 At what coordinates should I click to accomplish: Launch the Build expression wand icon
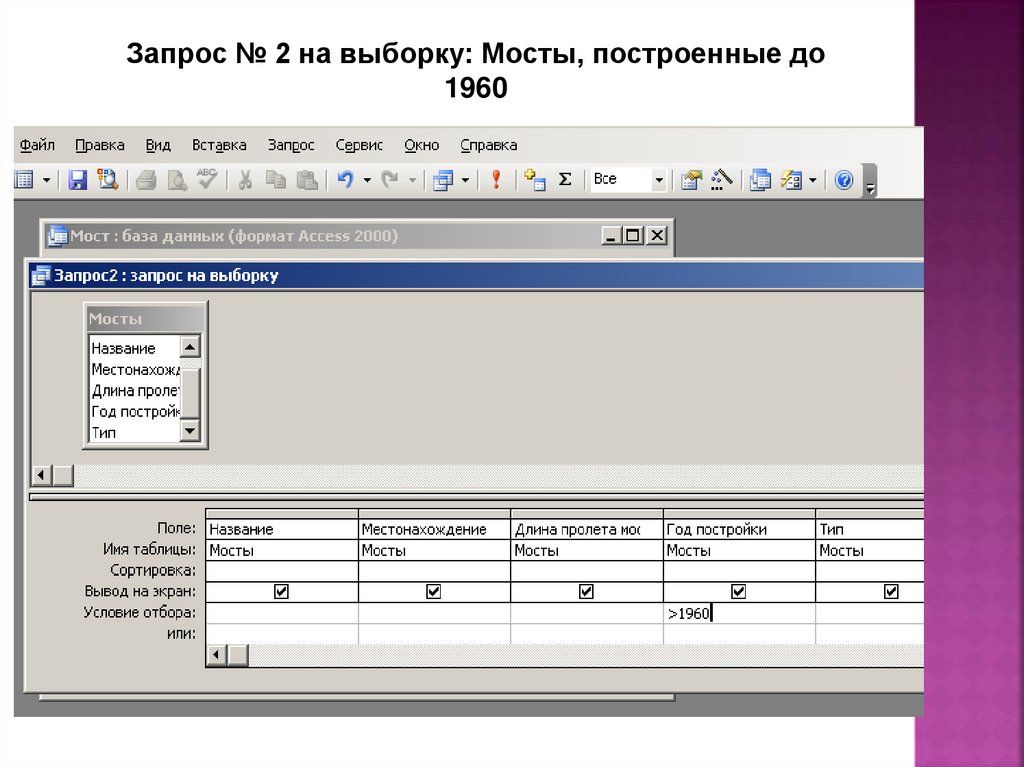pos(722,180)
